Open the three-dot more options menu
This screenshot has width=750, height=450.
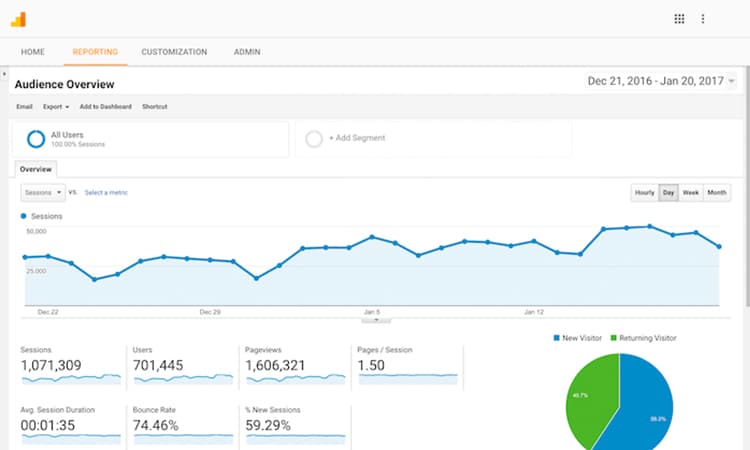(703, 19)
